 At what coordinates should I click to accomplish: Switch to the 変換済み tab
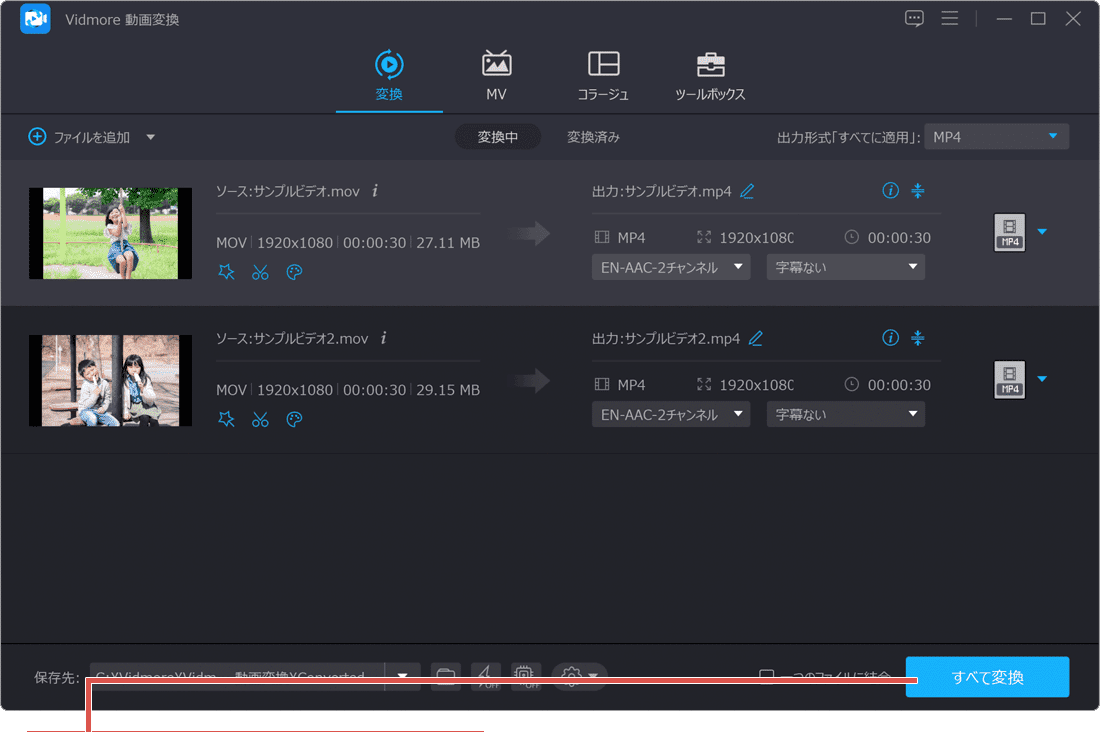click(592, 137)
